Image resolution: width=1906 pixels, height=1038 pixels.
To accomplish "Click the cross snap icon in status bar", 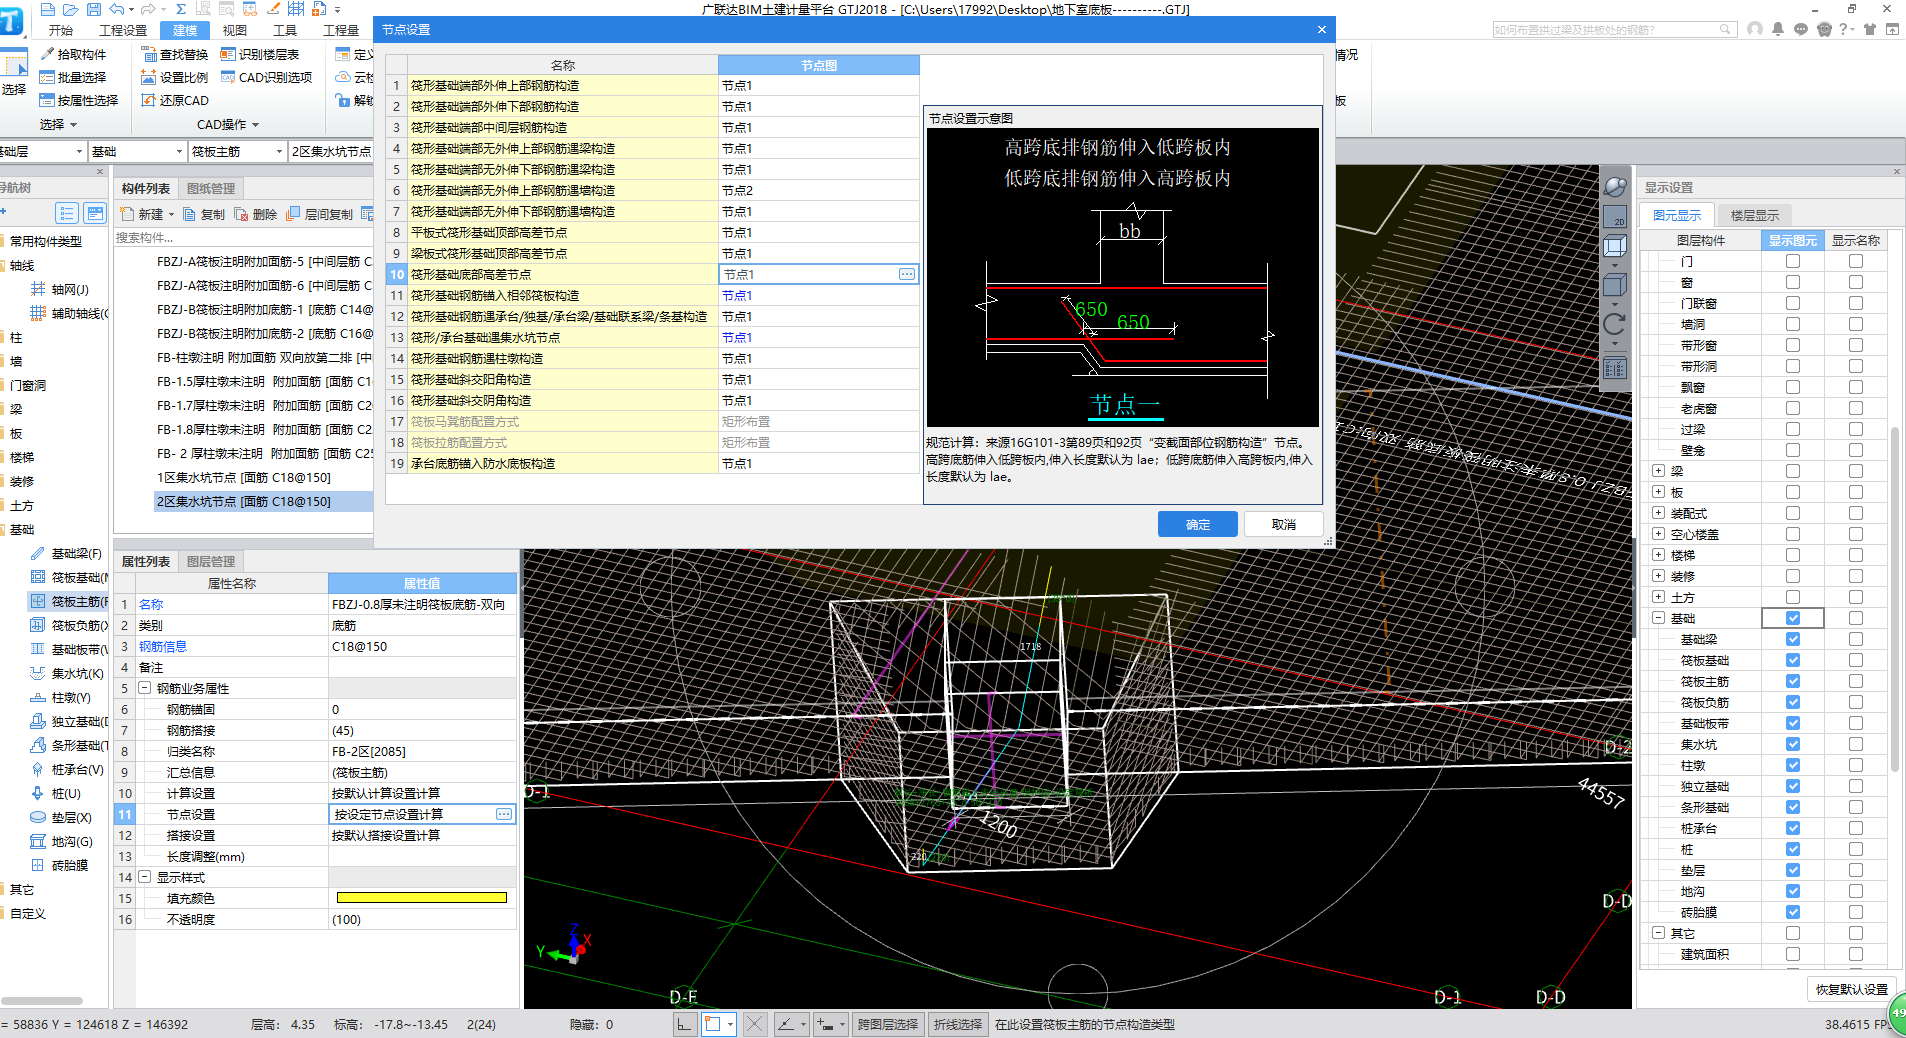I will 755,1024.
